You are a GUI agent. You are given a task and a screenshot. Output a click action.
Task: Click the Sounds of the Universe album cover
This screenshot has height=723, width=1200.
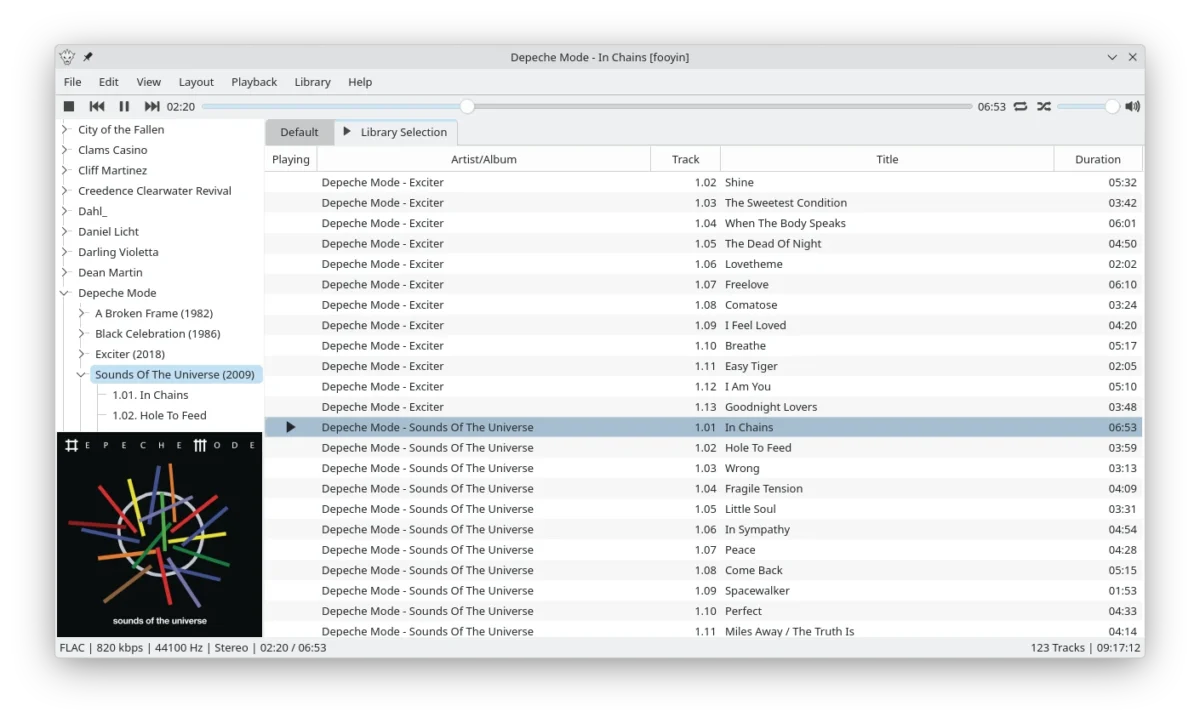(160, 535)
